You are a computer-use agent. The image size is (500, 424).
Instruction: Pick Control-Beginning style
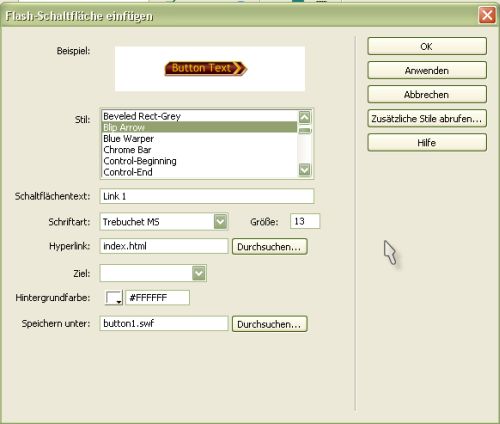(199, 161)
